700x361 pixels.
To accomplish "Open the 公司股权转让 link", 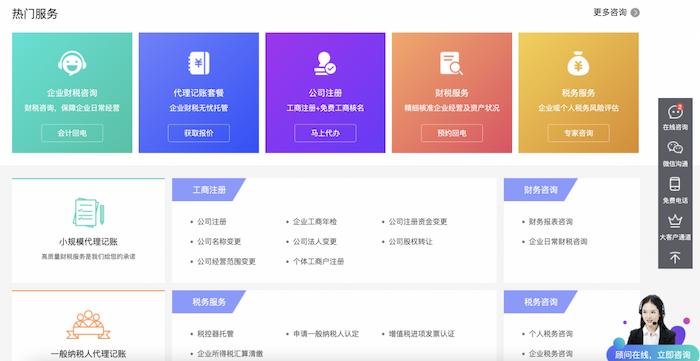I will (x=410, y=242).
